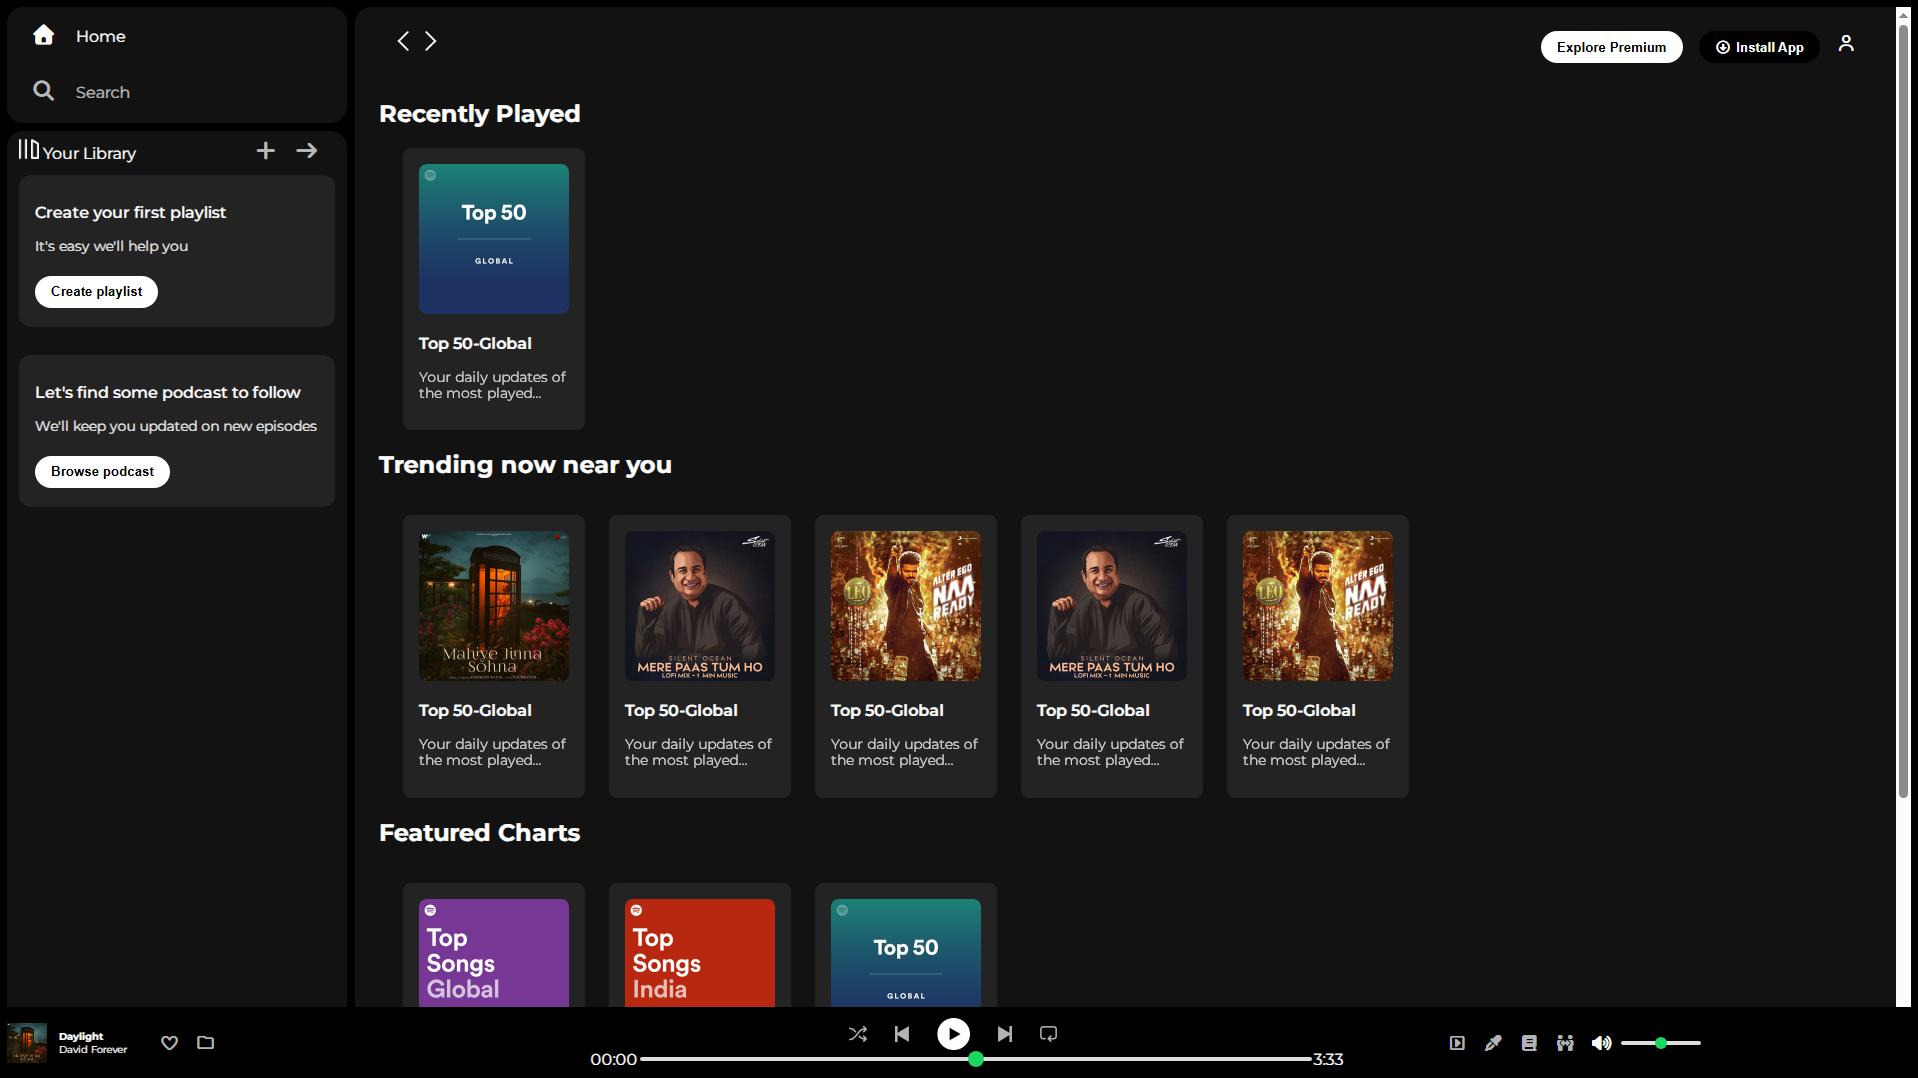This screenshot has height=1078, width=1918.
Task: Click the Browse podcast button
Action: tap(102, 472)
